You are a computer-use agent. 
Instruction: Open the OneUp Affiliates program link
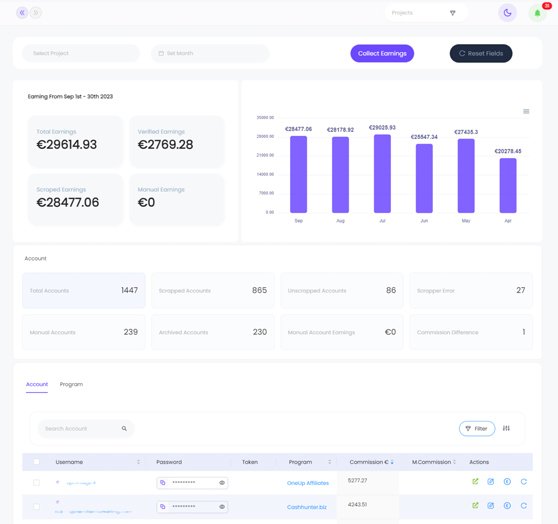tap(308, 483)
